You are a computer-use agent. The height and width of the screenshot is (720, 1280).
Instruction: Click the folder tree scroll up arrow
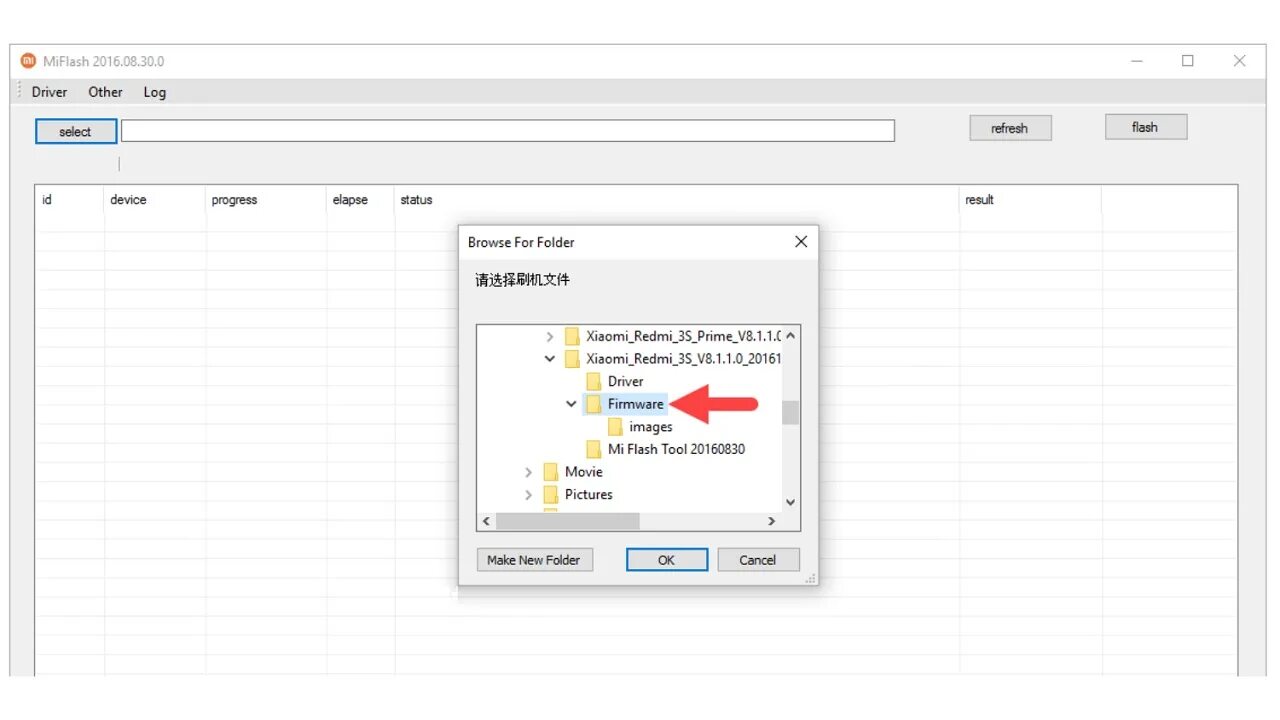pos(790,336)
